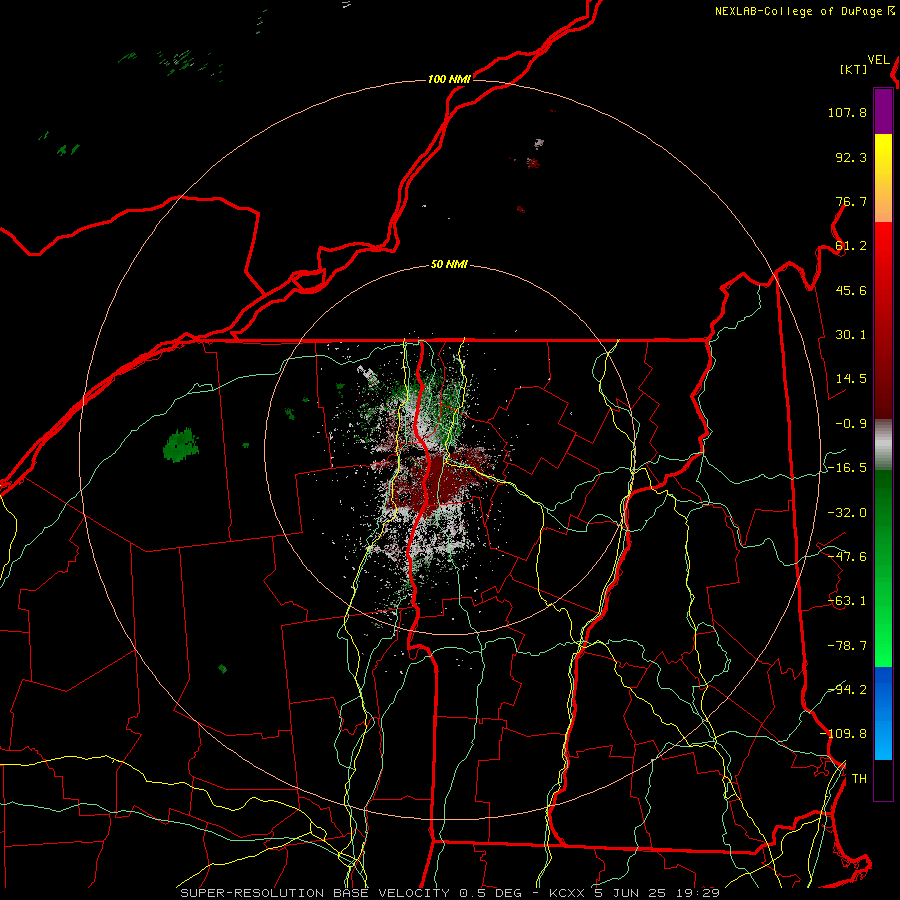900x900 pixels.
Task: Click the -16.5 value on the velocity scale
Action: tap(847, 468)
